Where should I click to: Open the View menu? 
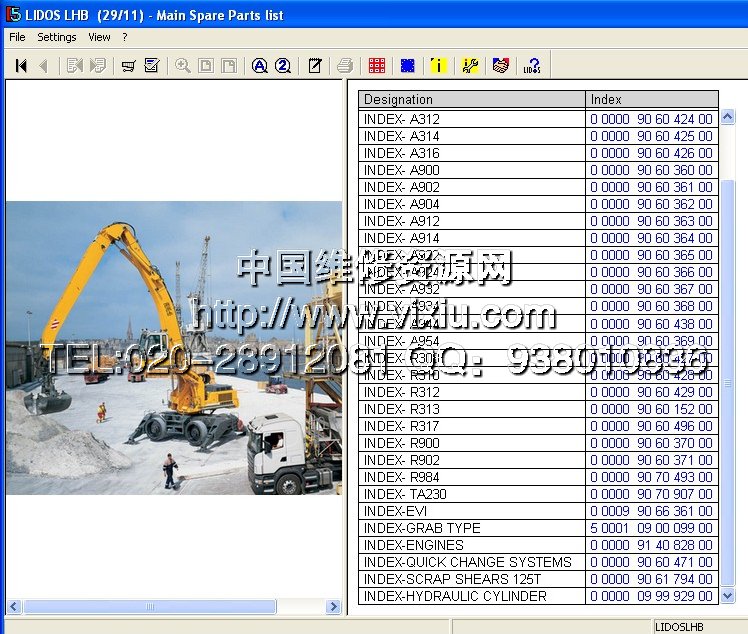pos(100,37)
